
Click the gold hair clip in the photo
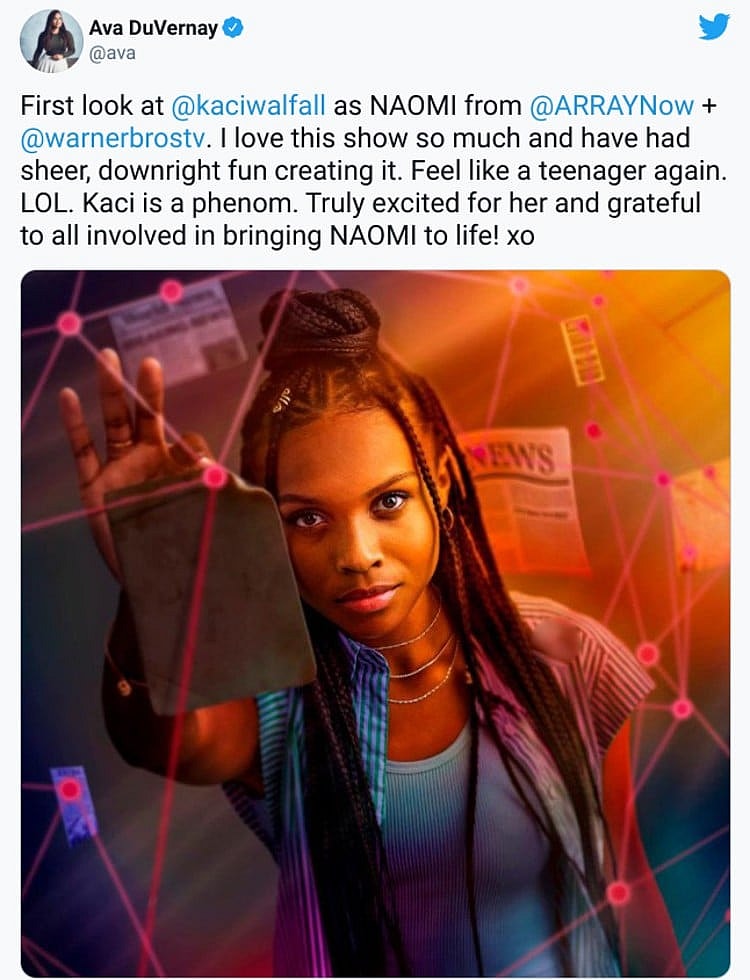[281, 399]
